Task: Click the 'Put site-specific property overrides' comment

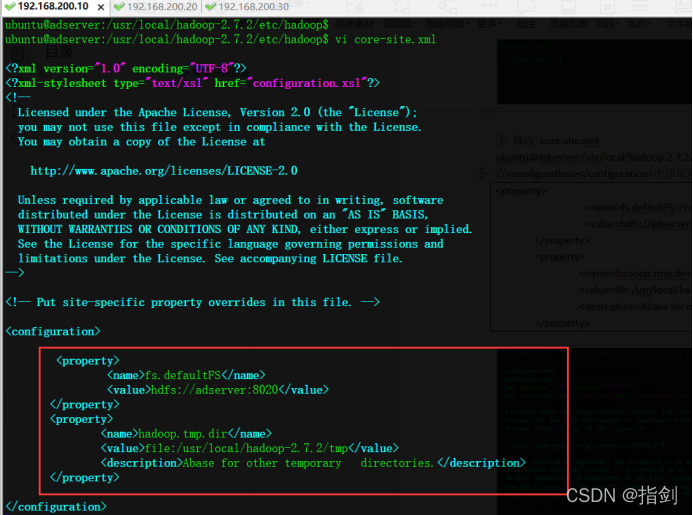Action: click(192, 302)
